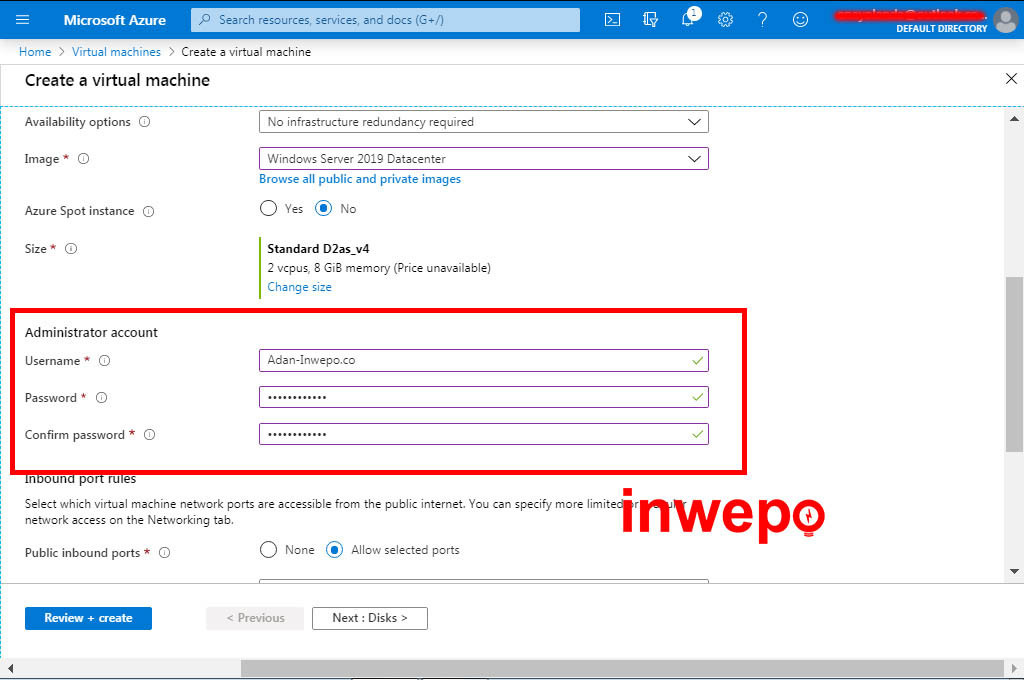Click the vertical scrollbar down arrow
The image size is (1024, 680).
[x=1014, y=571]
